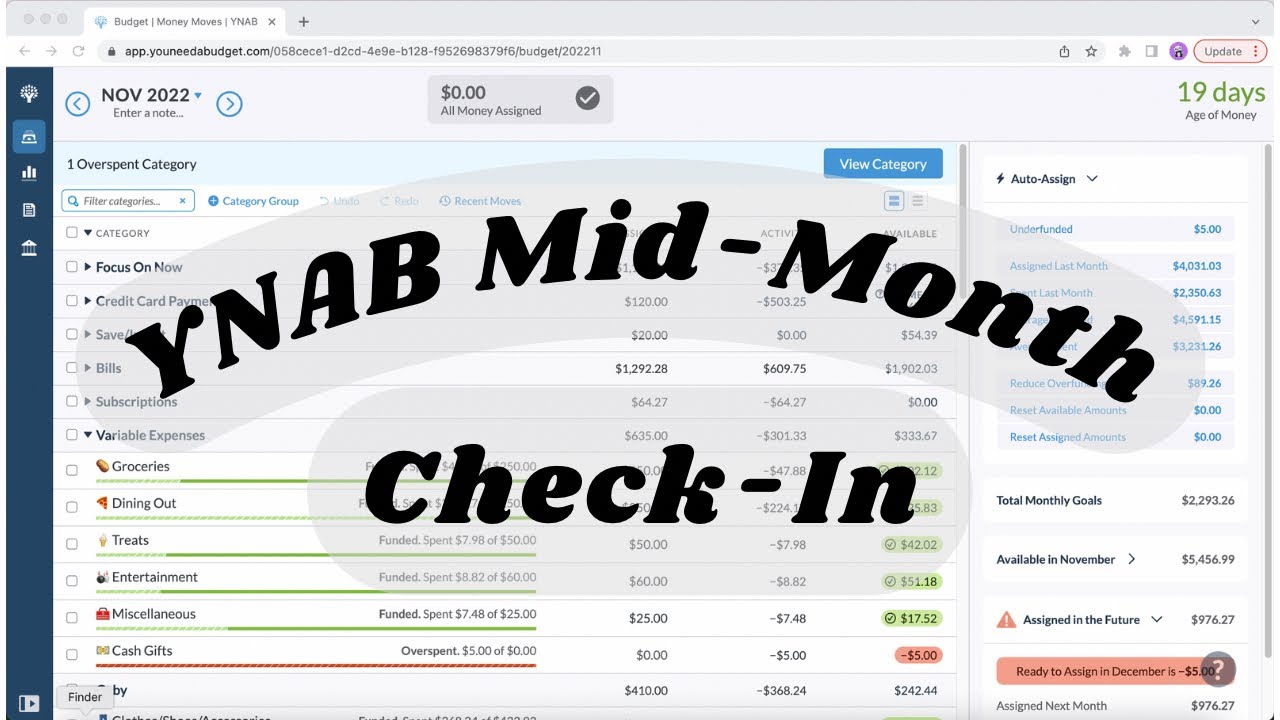The image size is (1280, 720).
Task: Clear the filter categories field
Action: (x=182, y=201)
